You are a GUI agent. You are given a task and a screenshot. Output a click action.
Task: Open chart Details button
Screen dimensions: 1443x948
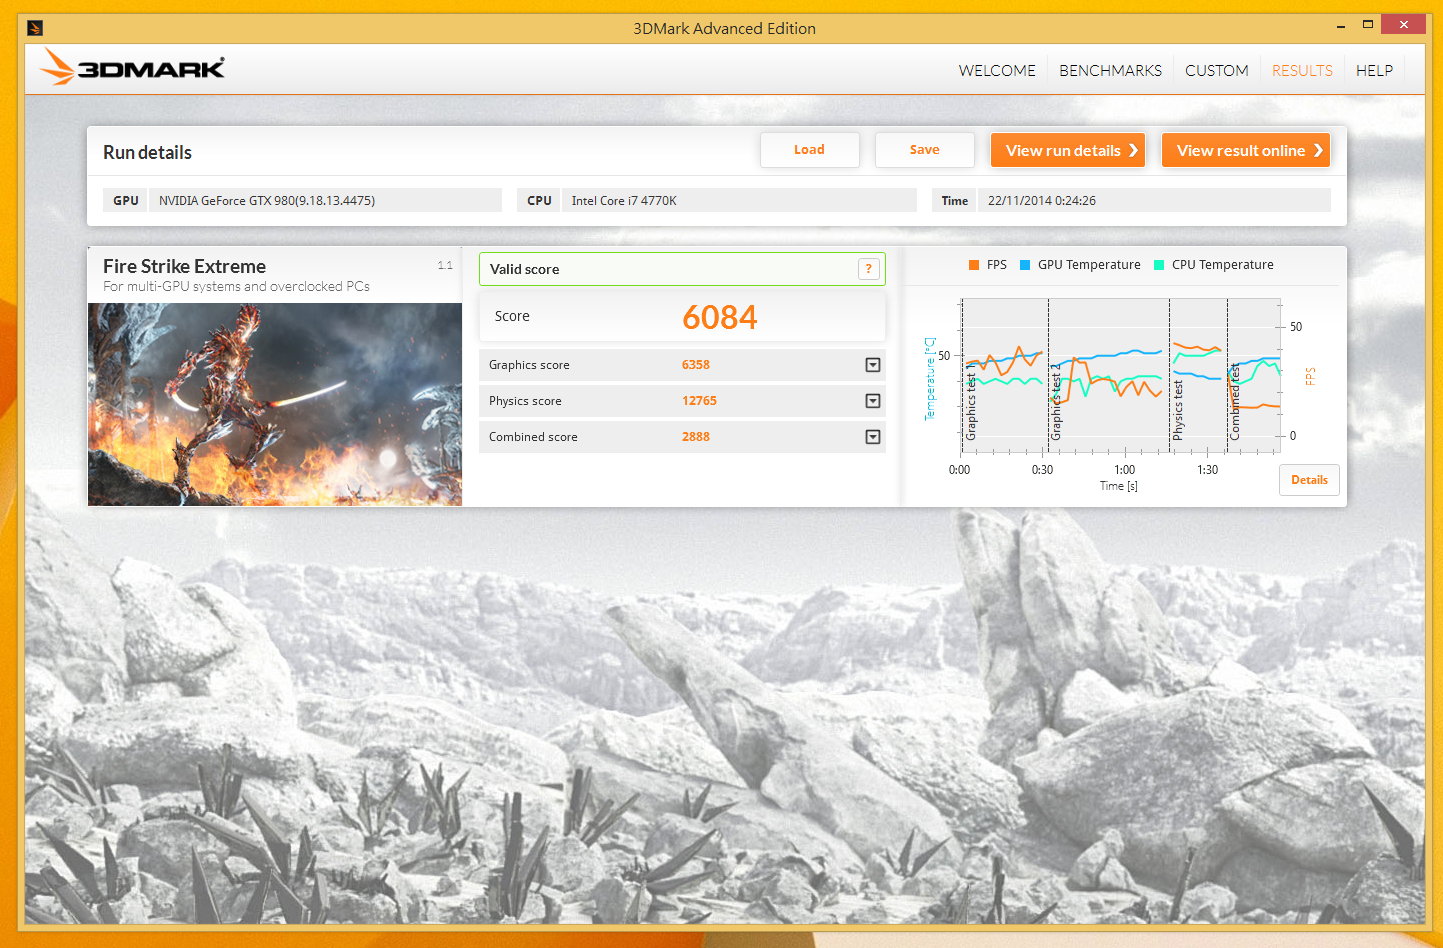click(x=1309, y=480)
